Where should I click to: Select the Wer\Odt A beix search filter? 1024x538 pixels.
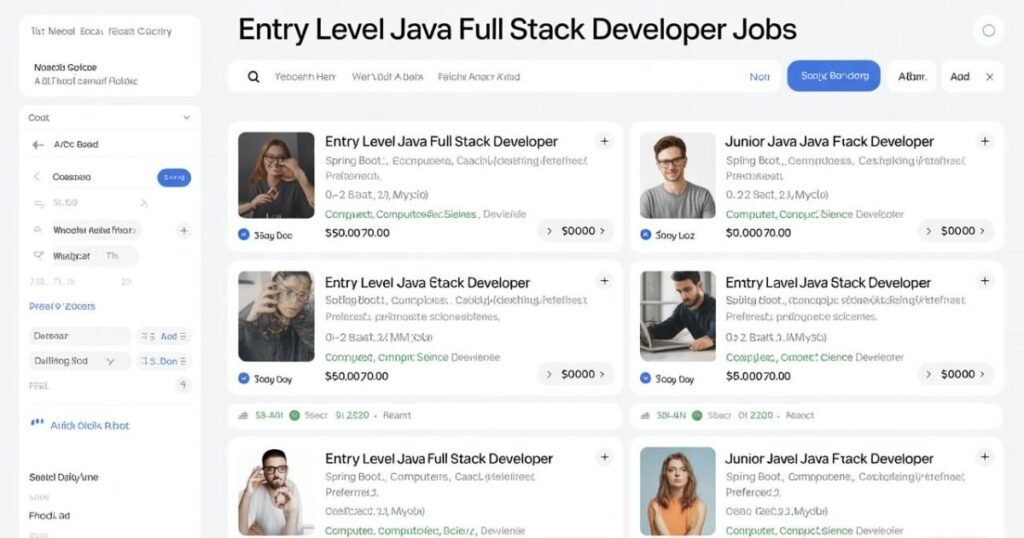[387, 77]
